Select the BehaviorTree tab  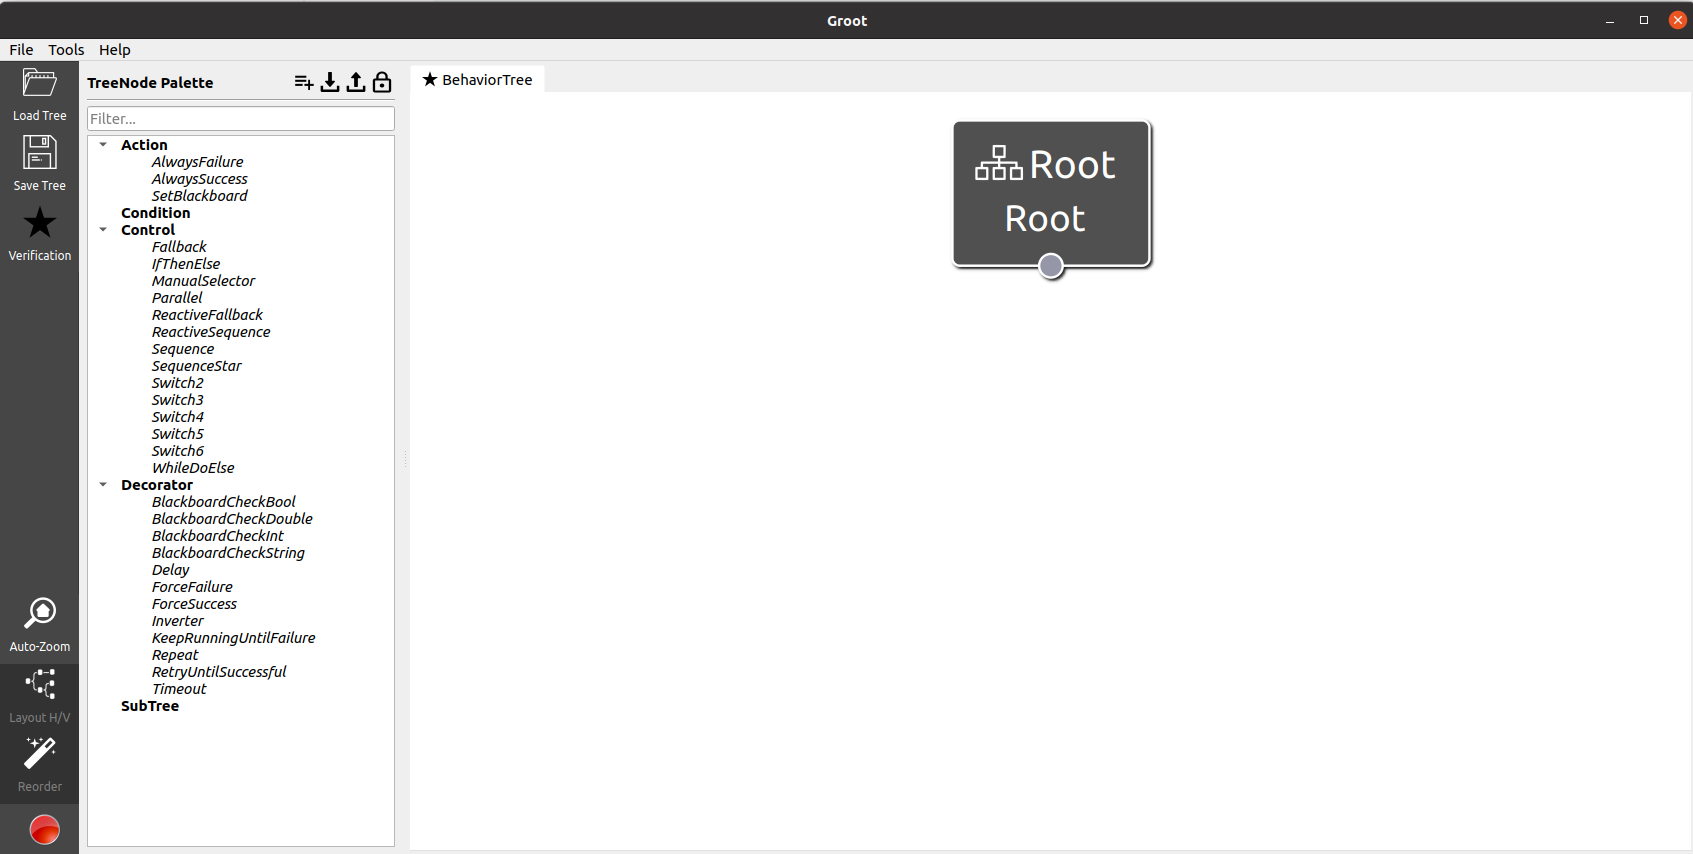[x=478, y=80]
